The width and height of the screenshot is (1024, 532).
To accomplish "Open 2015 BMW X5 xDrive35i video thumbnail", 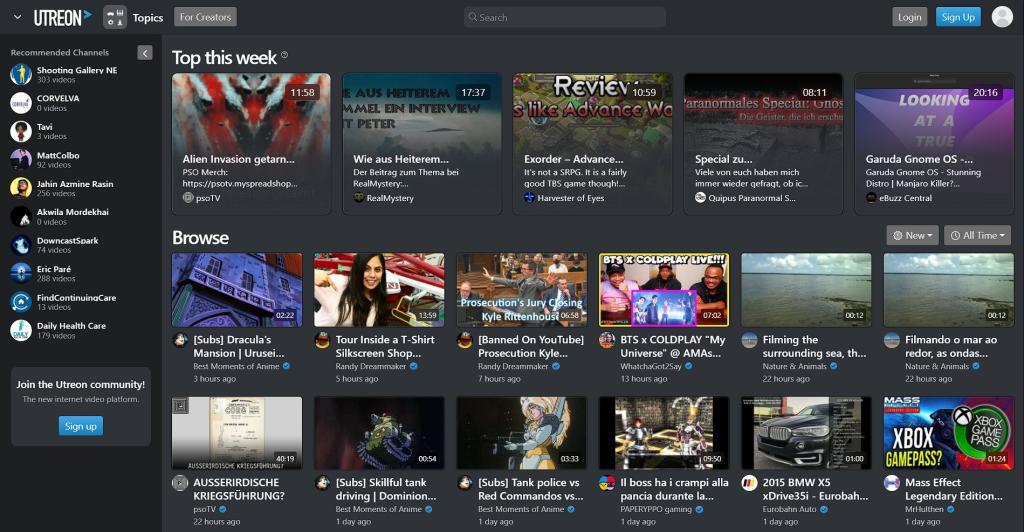I will [x=806, y=433].
